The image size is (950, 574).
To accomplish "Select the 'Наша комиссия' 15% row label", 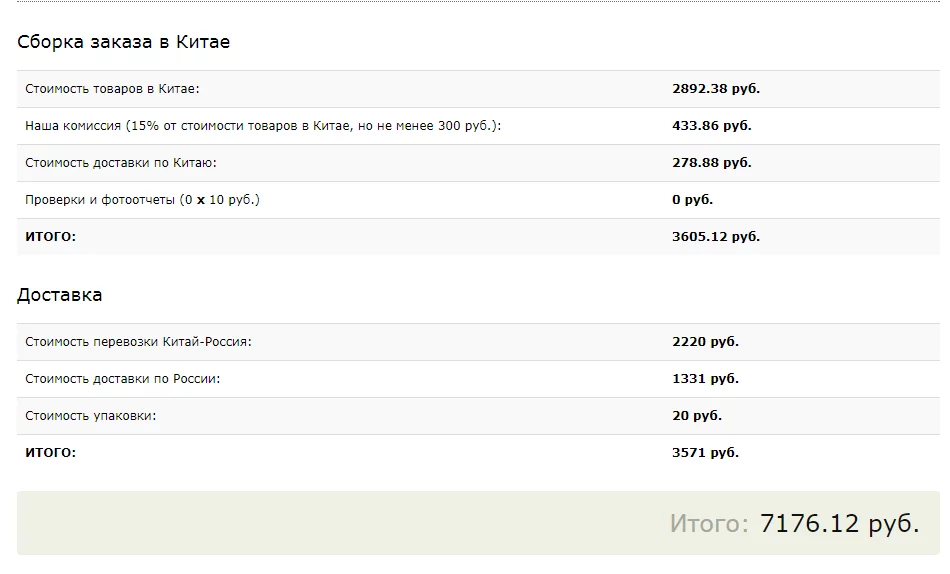I will click(263, 125).
